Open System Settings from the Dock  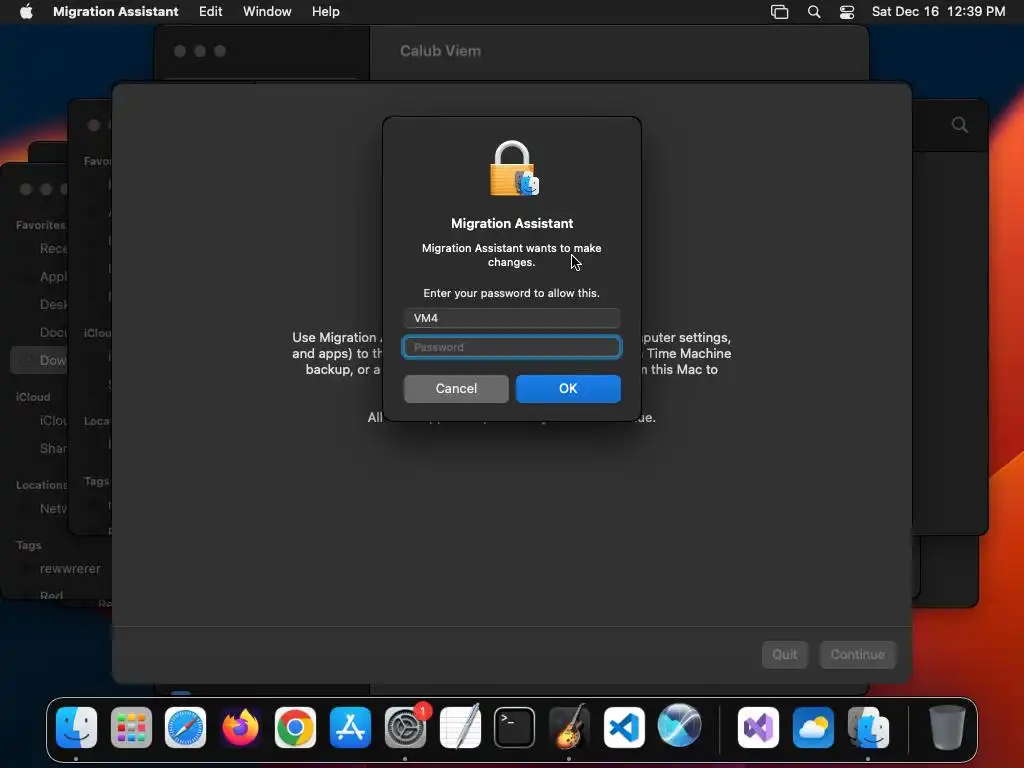[x=406, y=727]
